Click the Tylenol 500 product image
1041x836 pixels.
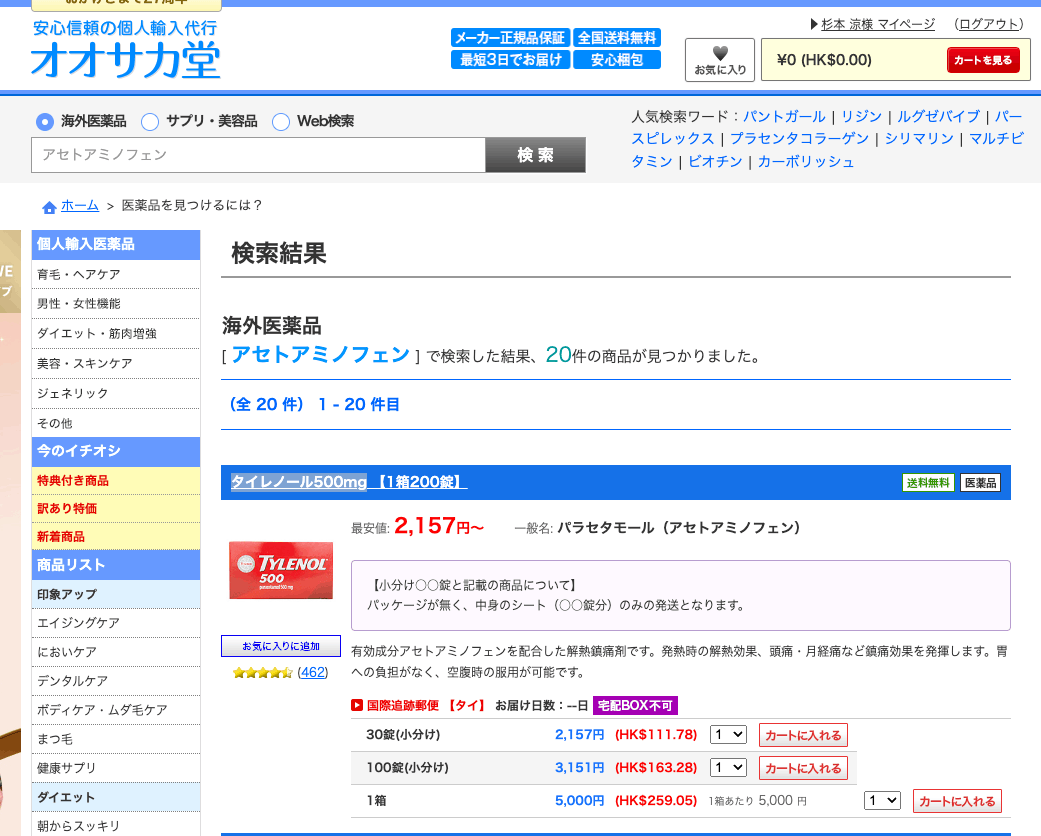click(x=281, y=570)
